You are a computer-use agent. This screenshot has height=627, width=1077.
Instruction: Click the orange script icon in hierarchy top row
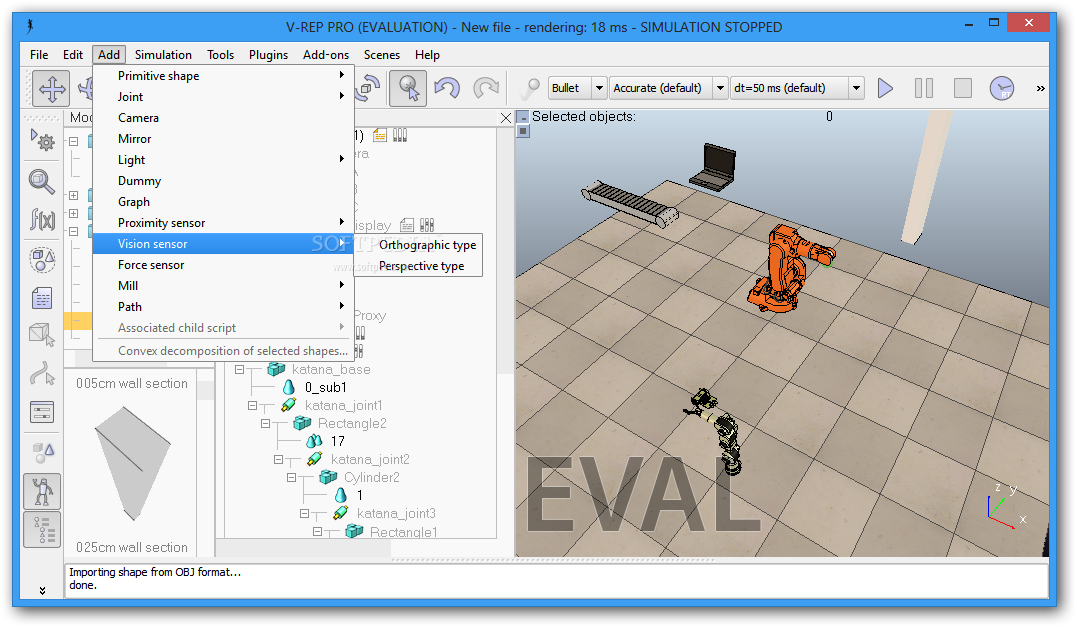coord(379,135)
